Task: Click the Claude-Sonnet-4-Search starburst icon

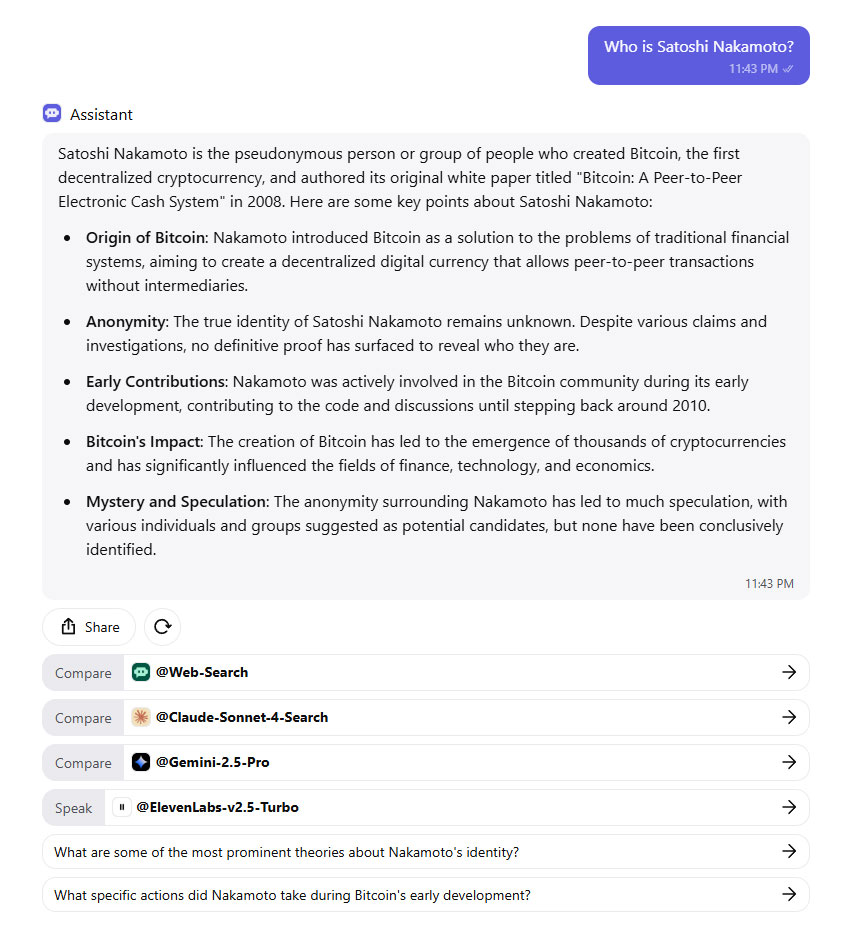Action: [x=141, y=717]
